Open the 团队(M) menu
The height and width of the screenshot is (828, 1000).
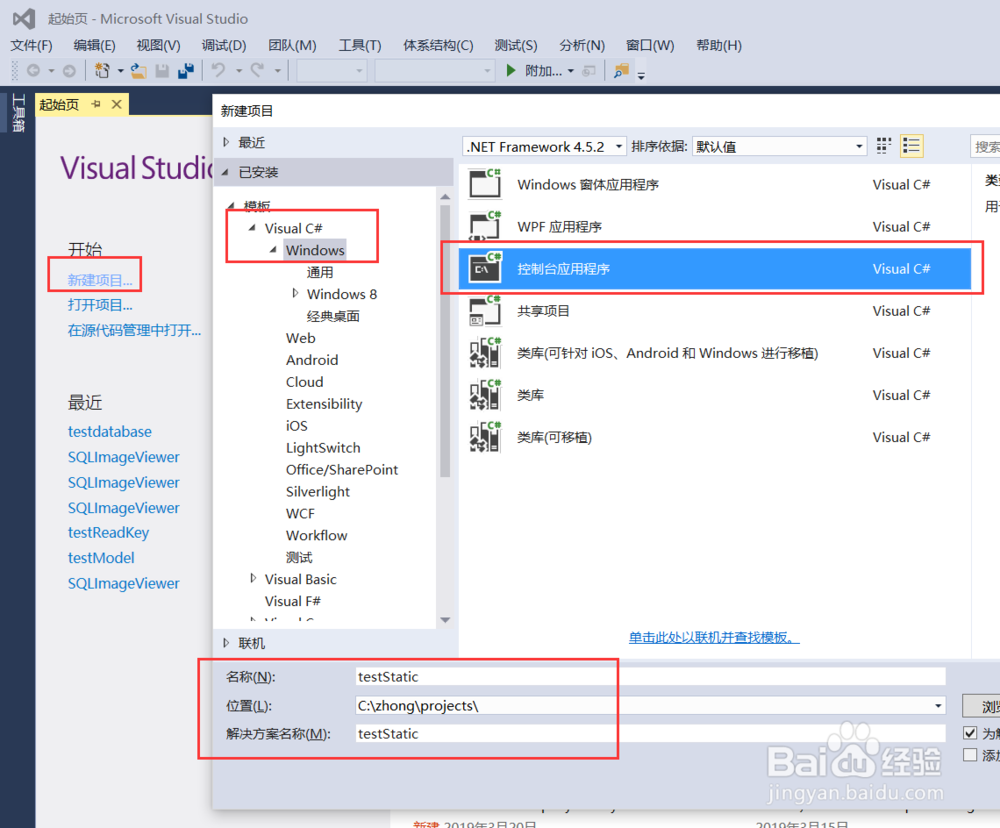coord(292,45)
